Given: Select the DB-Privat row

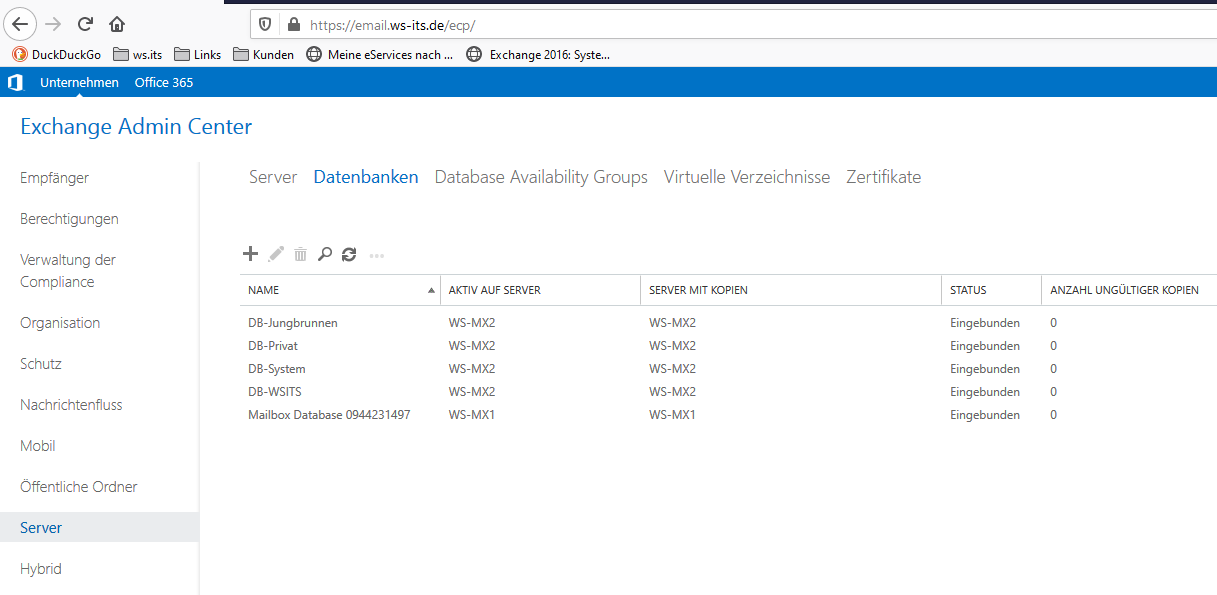Looking at the screenshot, I should (728, 346).
